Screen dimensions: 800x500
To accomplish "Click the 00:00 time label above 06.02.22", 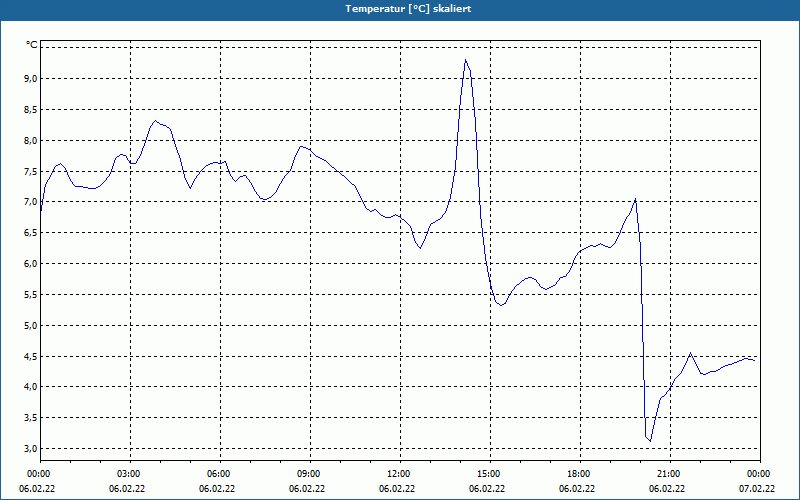I will [x=37, y=474].
